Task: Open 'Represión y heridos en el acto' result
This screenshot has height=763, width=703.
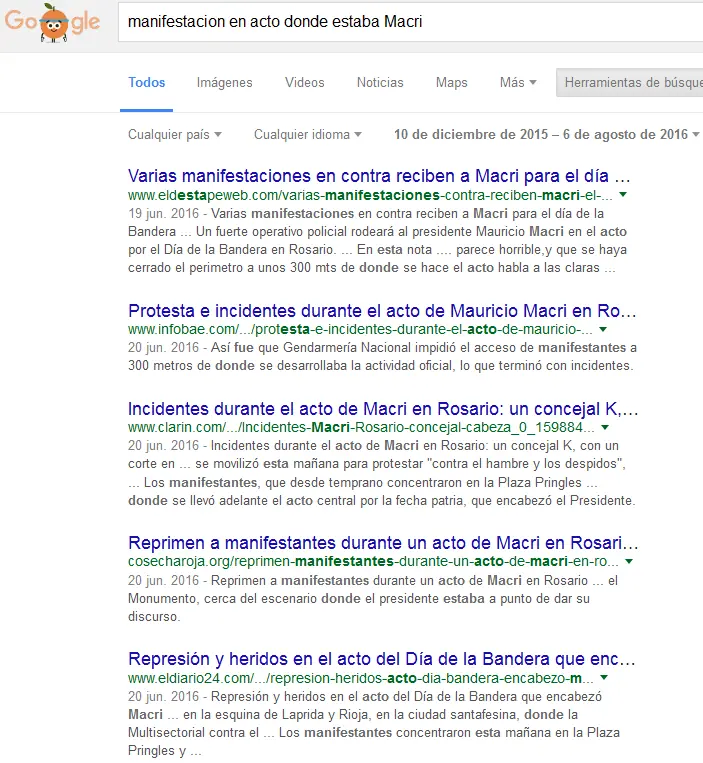Action: [x=382, y=659]
